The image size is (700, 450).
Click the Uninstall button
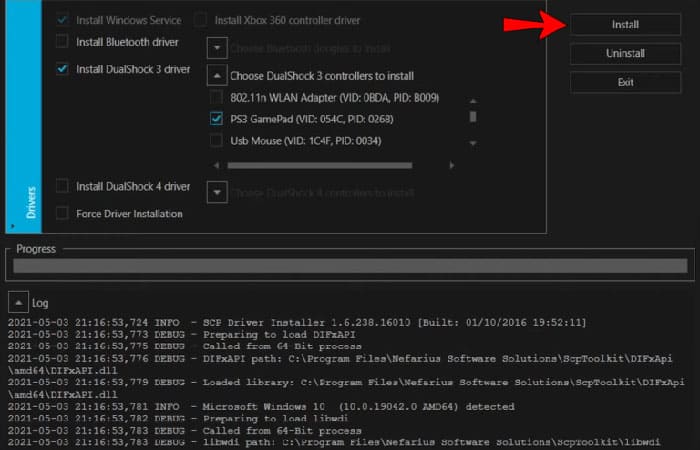[625, 54]
